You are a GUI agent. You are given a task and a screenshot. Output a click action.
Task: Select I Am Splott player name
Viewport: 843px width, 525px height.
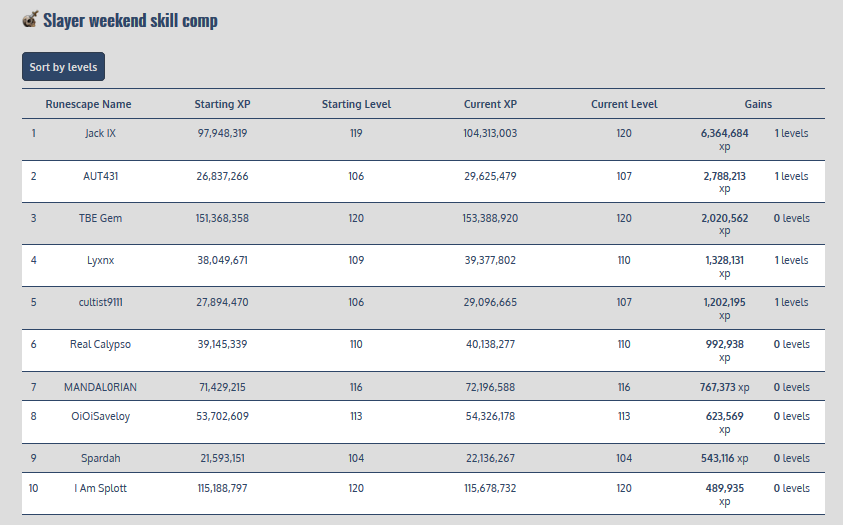click(100, 488)
